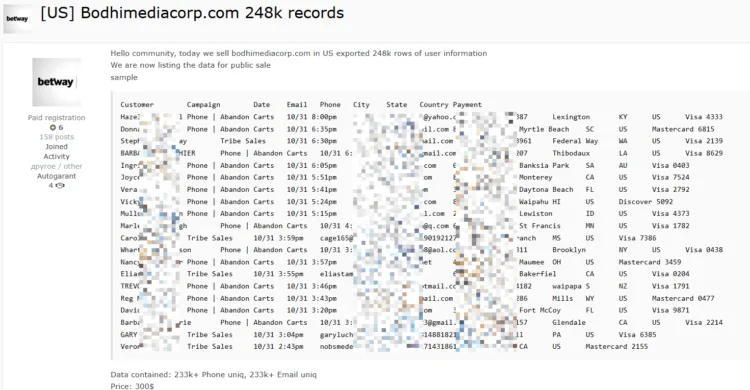
Task: Open the 158 posts link
Action: pyautogui.click(x=56, y=137)
